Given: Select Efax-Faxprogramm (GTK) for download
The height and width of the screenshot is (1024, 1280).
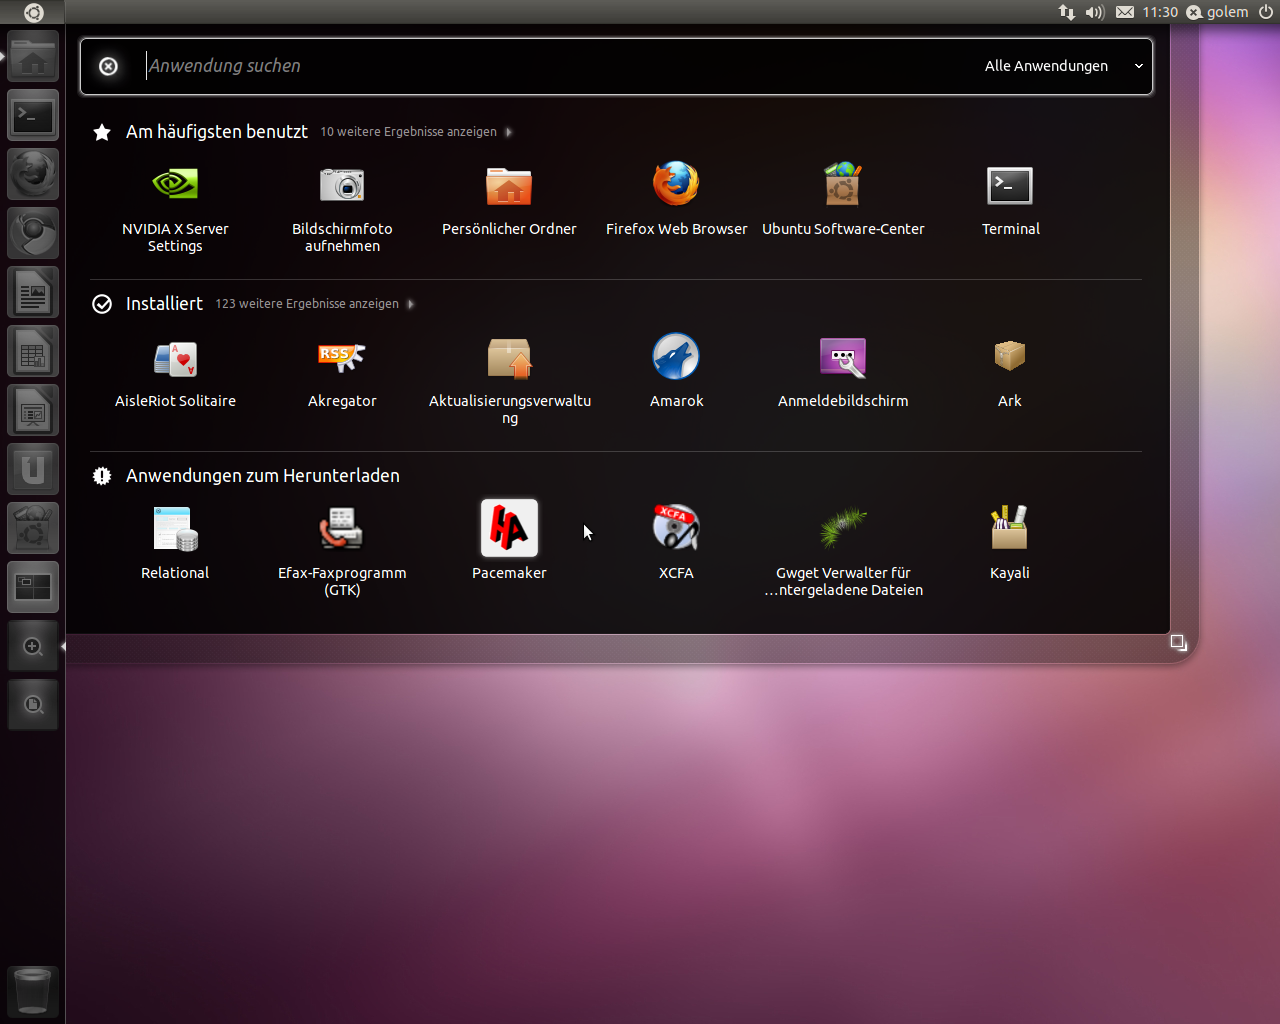Looking at the screenshot, I should click(342, 552).
